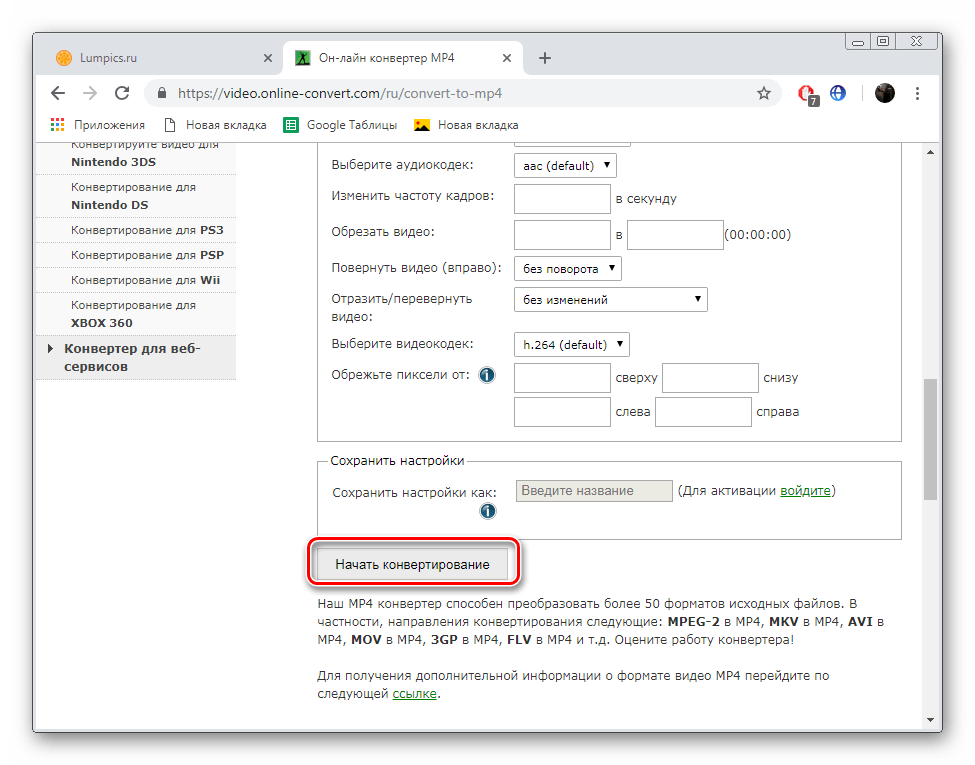Open the аудиокодек aac (default) dropdown
The width and height of the screenshot is (975, 765).
pyautogui.click(x=565, y=165)
